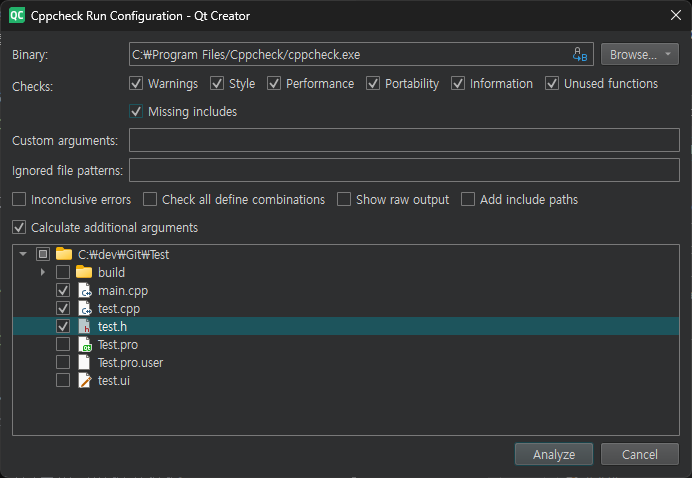Image resolution: width=692 pixels, height=478 pixels.
Task: Click the variable substitution icon in Binary field
Action: [x=579, y=54]
